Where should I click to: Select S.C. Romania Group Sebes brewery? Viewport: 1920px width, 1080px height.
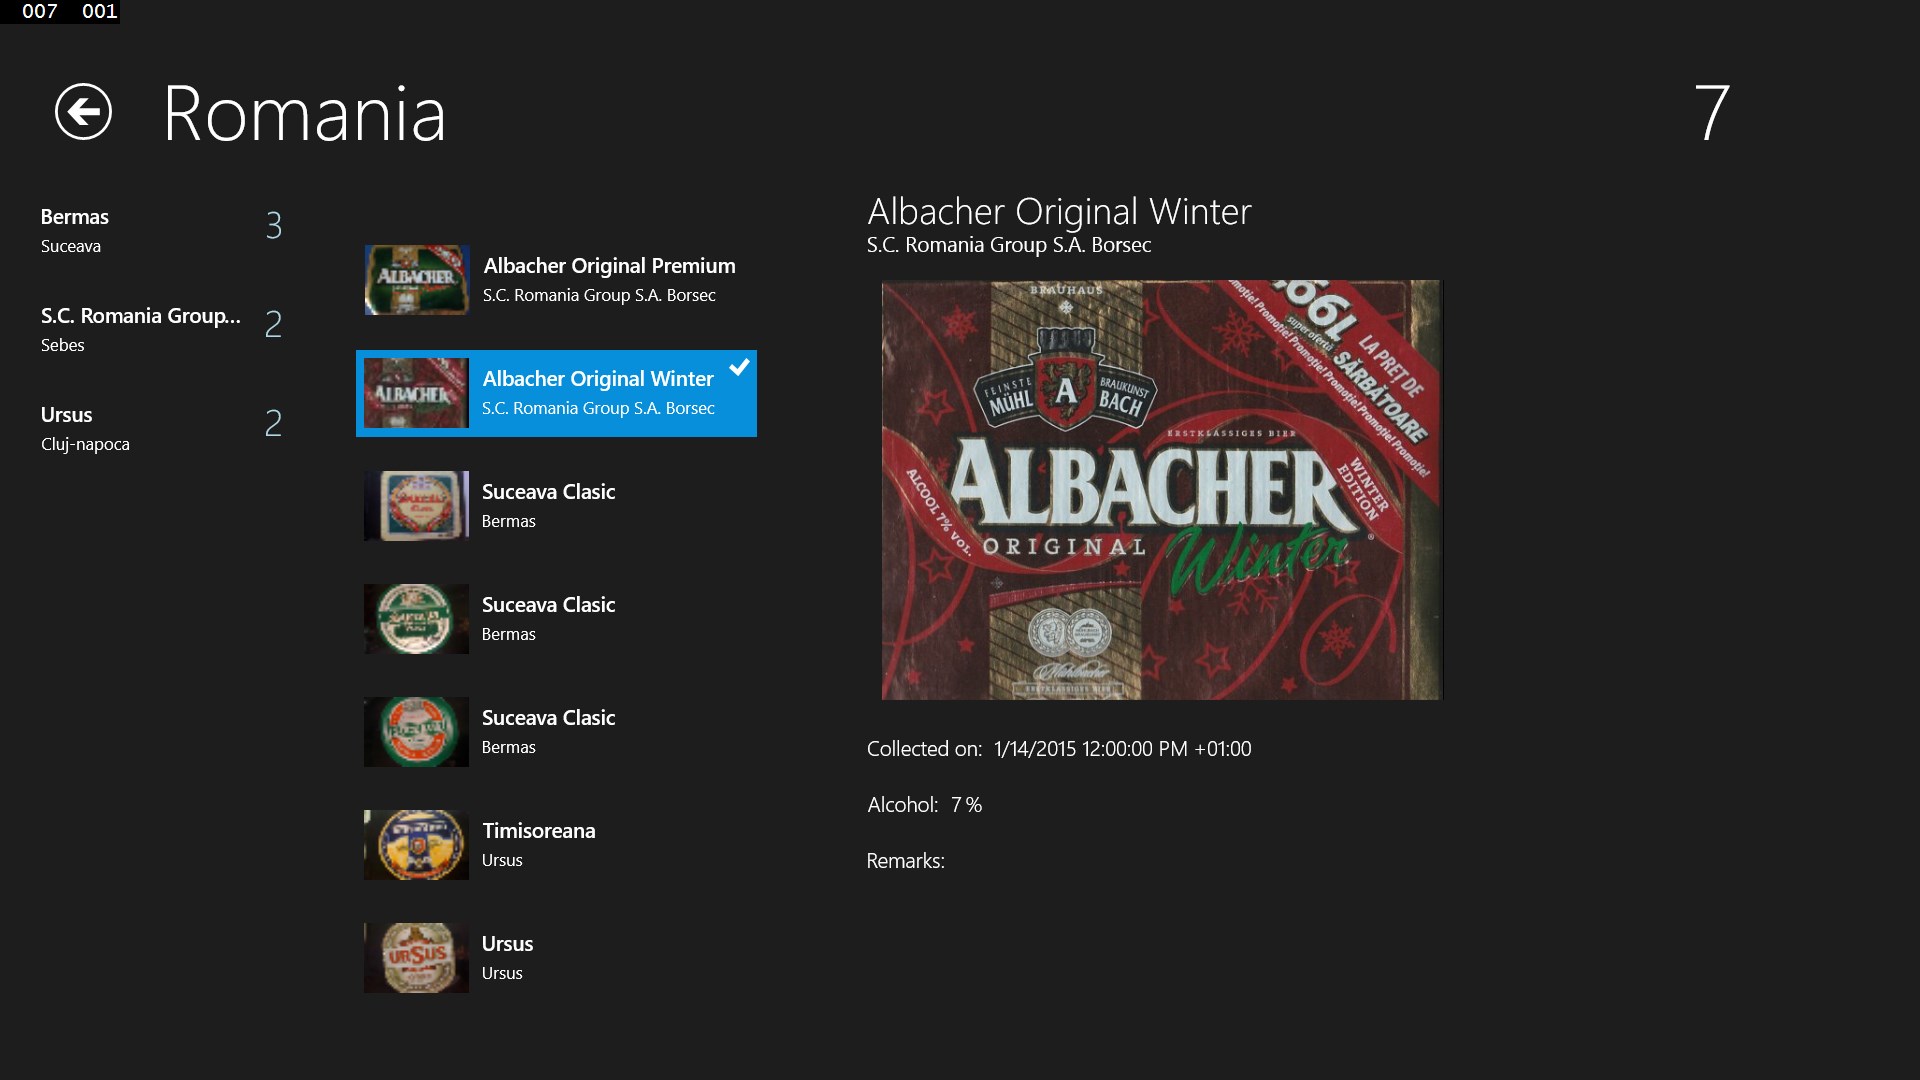pos(140,316)
